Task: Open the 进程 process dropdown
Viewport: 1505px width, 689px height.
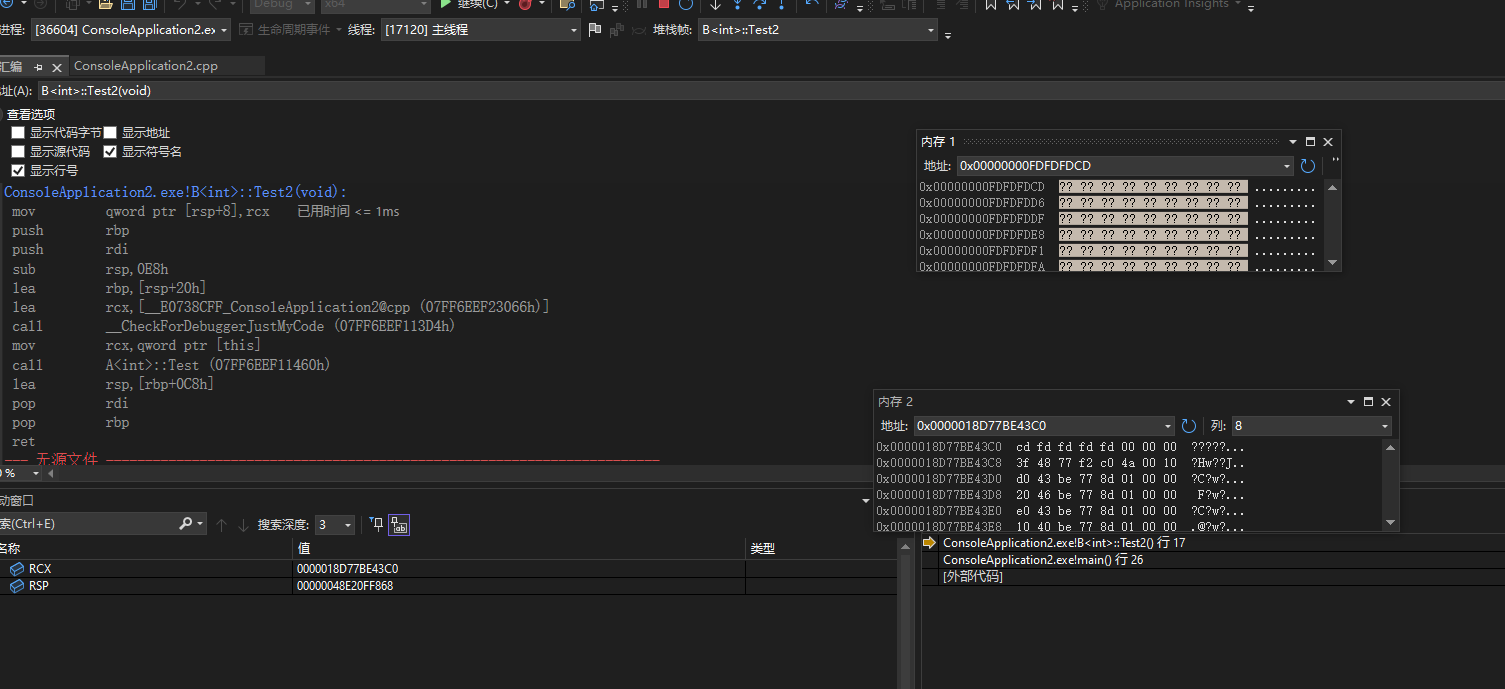Action: click(131, 30)
